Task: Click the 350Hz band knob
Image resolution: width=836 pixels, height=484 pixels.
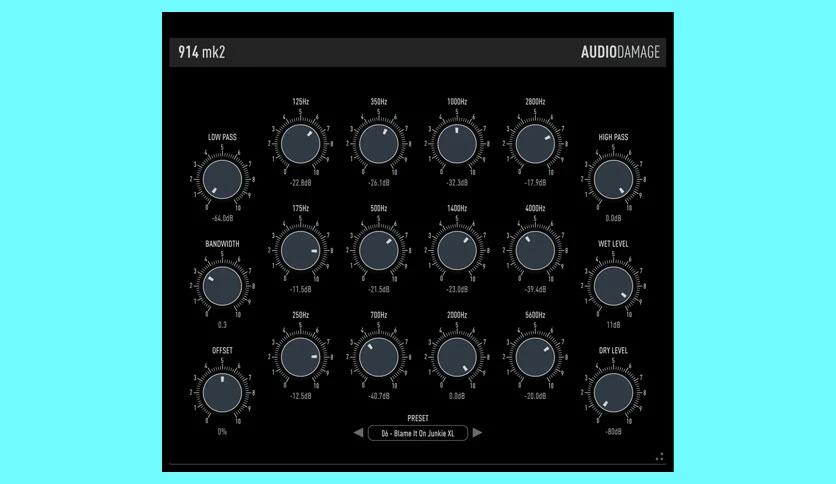Action: pos(379,144)
